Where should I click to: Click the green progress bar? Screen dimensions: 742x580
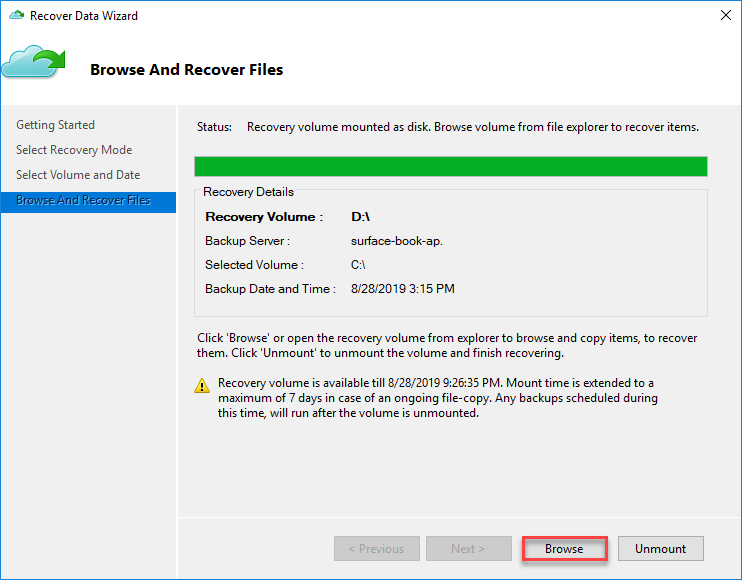click(x=450, y=166)
